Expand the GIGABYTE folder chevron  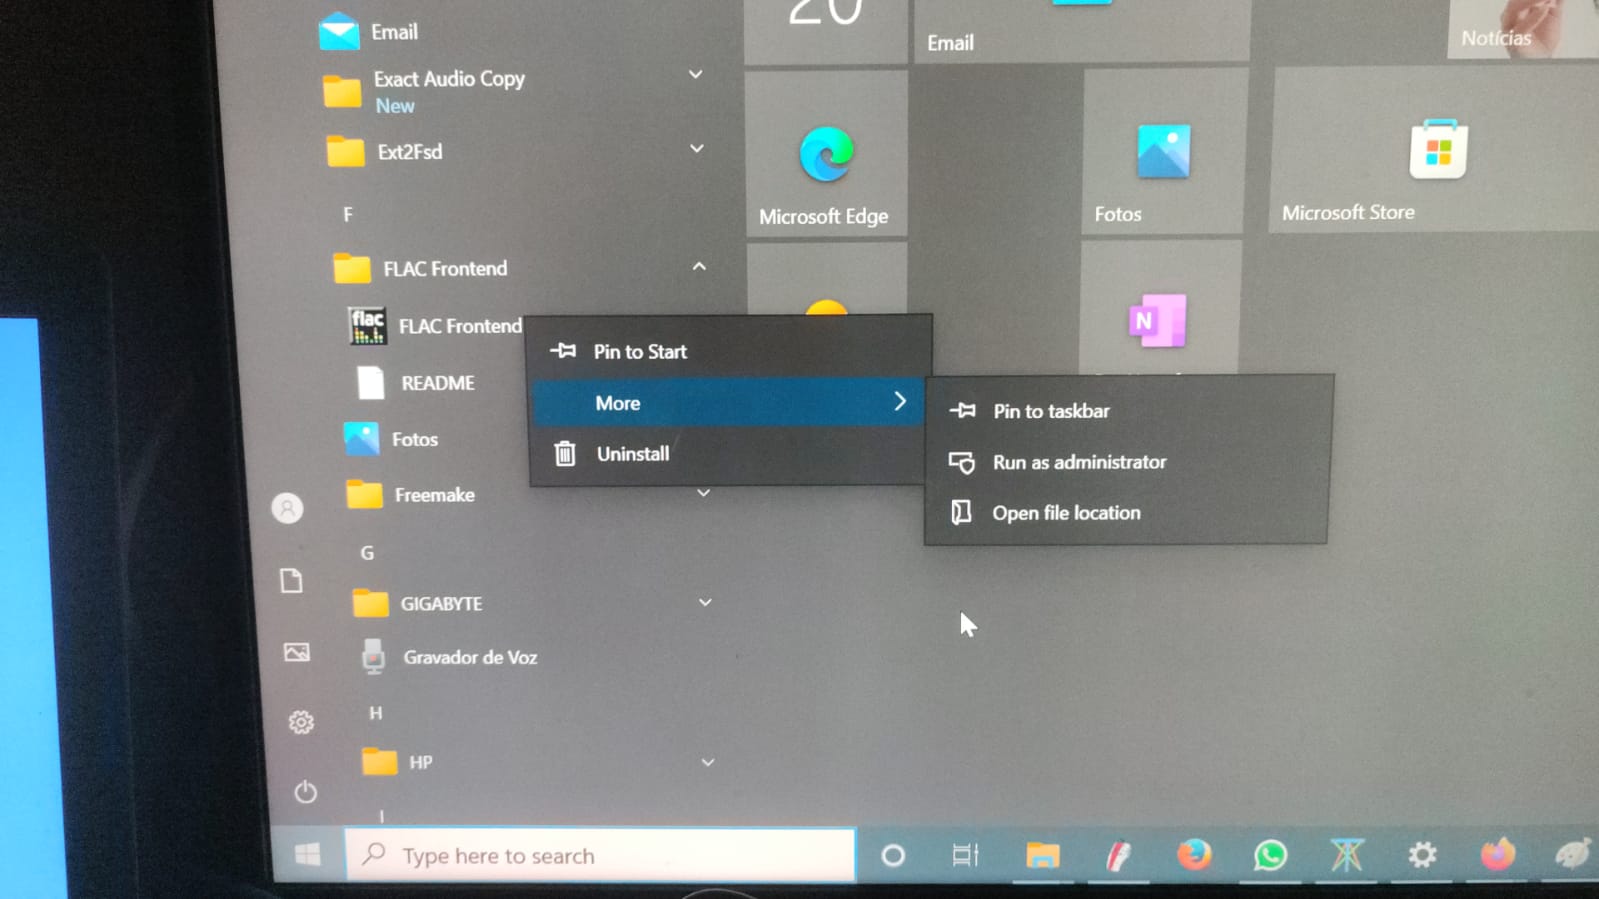(x=705, y=602)
